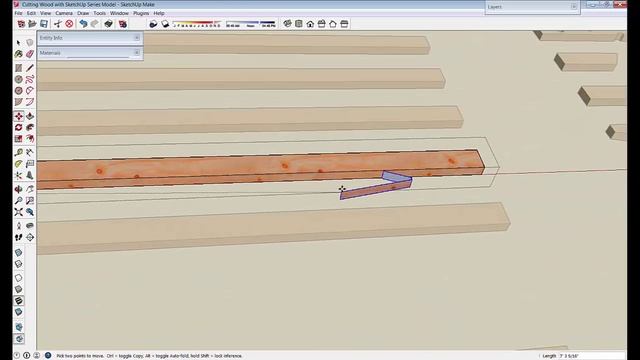640x360 pixels.
Task: Pick the Protractor tool
Action: [x=18, y=164]
